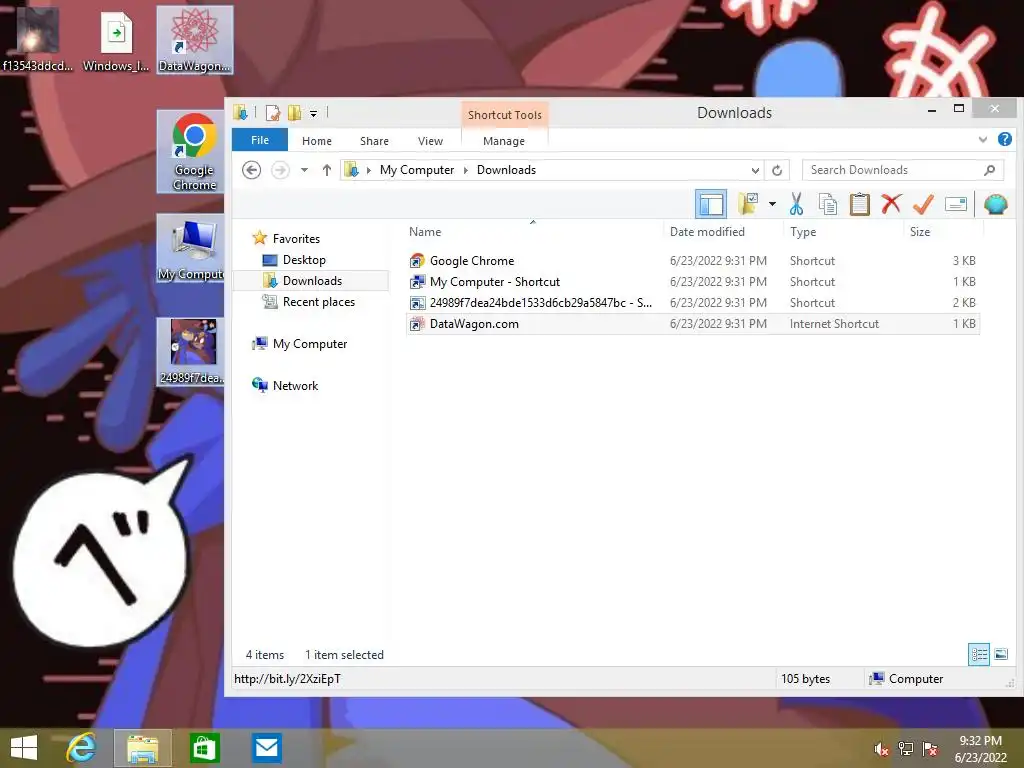The image size is (1024, 768).
Task: Go up one level with Up arrow
Action: [x=327, y=170]
